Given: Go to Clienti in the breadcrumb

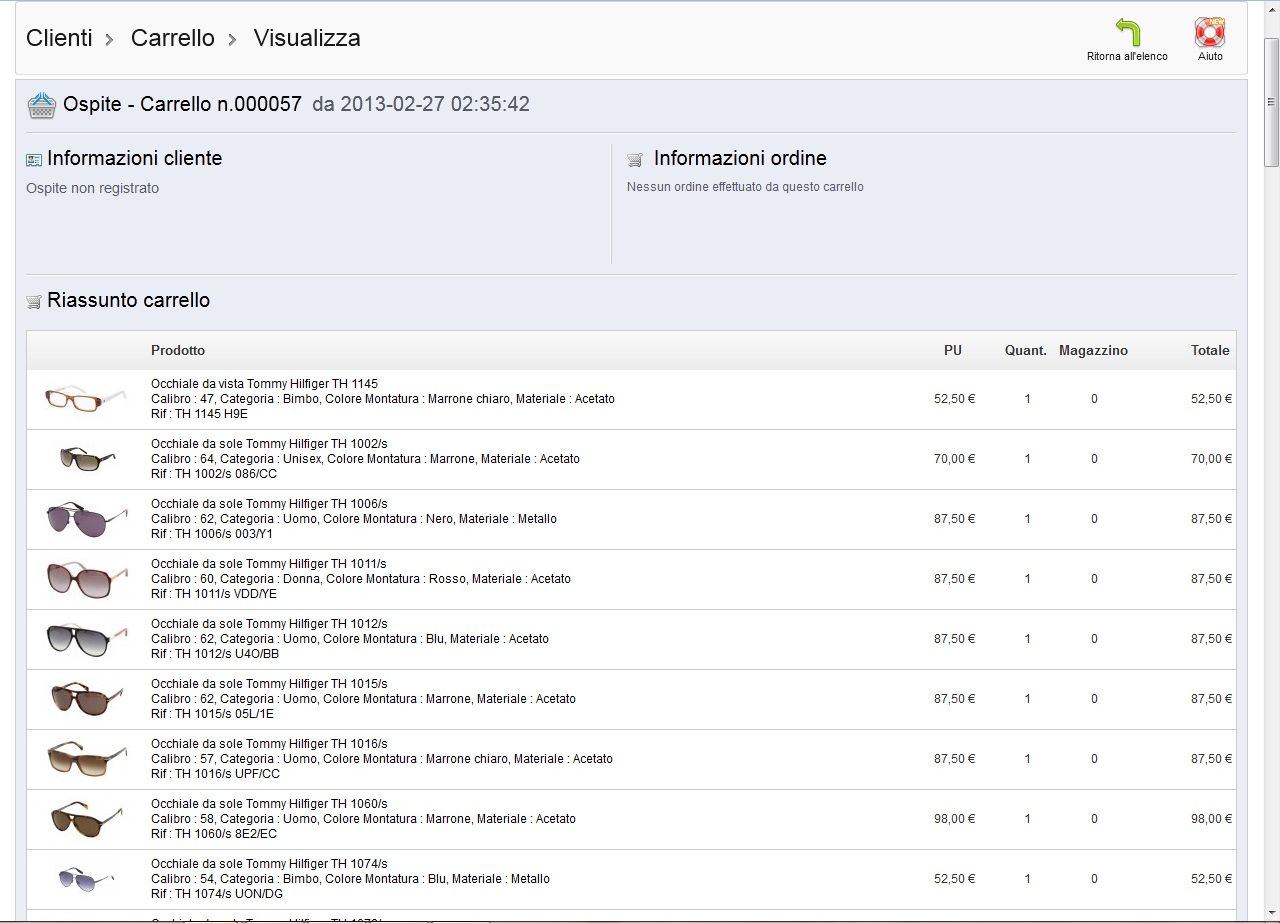Looking at the screenshot, I should pos(59,38).
